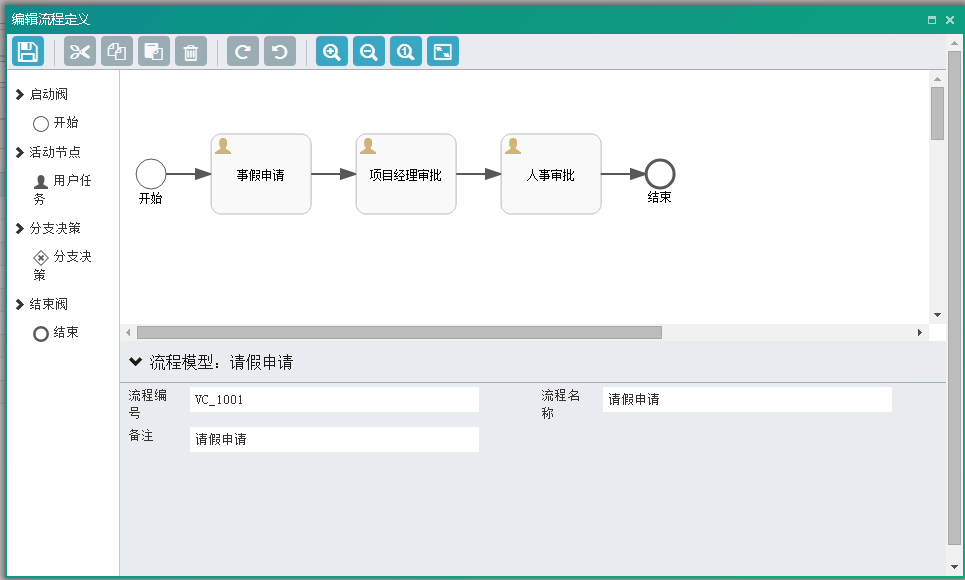Click the Fit to window icon
Screen dimensions: 965x580
tap(442, 51)
